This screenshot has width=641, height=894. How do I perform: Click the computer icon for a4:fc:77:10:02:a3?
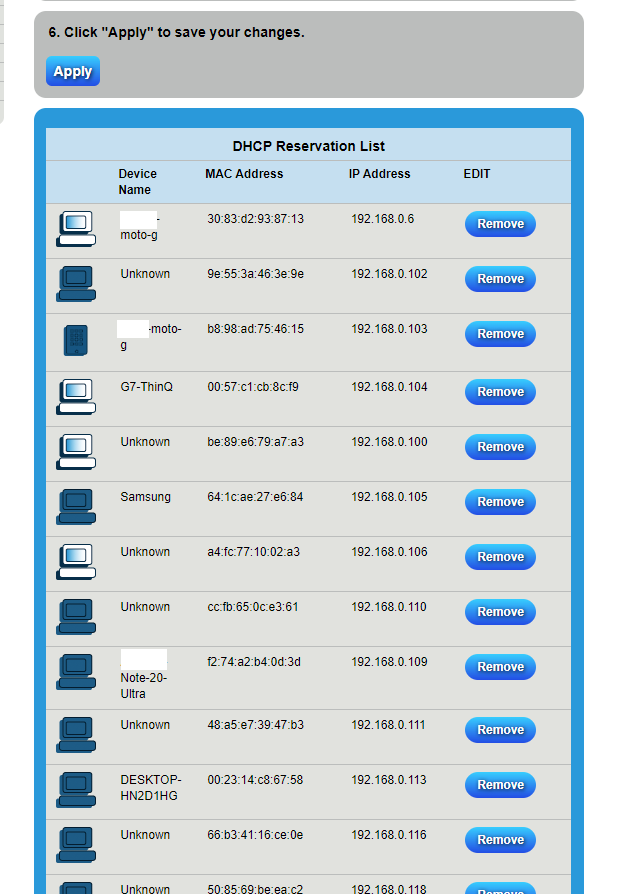coord(76,562)
